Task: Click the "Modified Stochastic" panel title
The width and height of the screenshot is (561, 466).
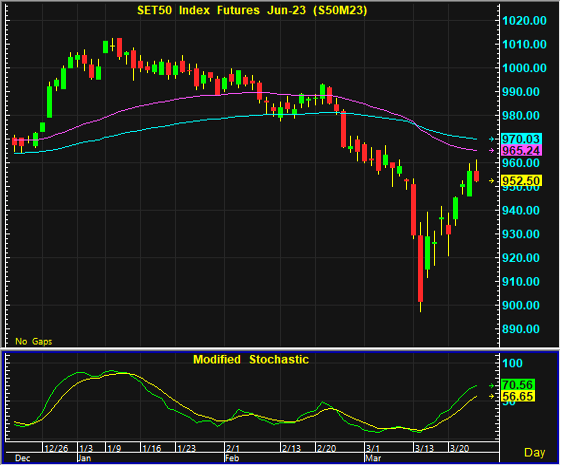Action: click(251, 359)
